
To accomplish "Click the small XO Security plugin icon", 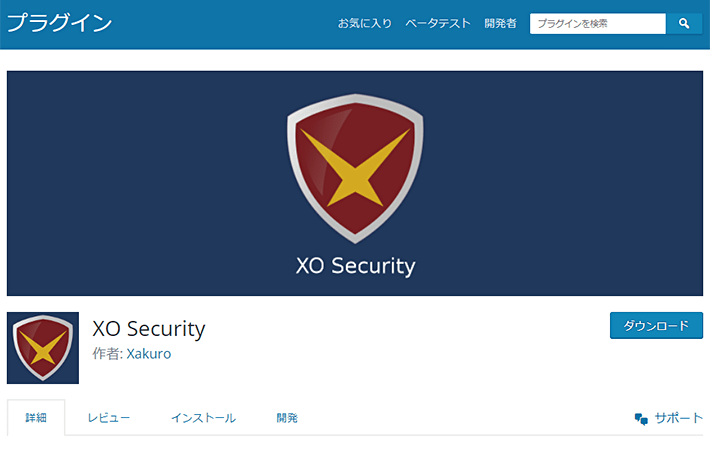I will click(43, 348).
